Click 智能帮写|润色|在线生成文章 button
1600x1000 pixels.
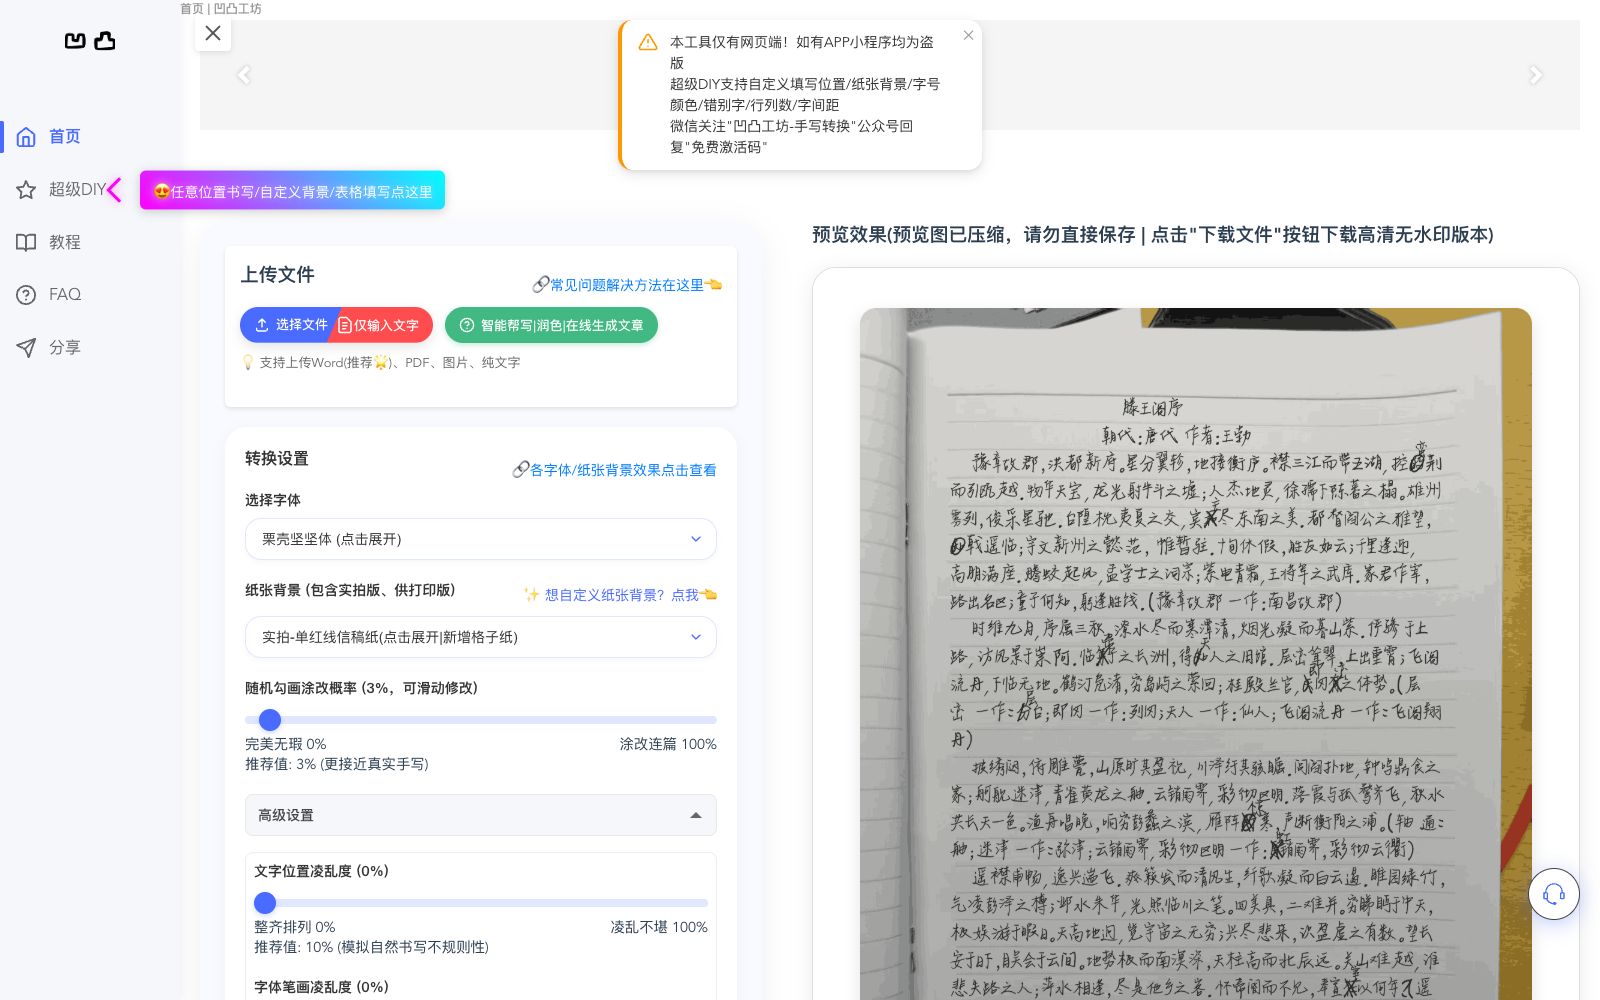pyautogui.click(x=551, y=325)
